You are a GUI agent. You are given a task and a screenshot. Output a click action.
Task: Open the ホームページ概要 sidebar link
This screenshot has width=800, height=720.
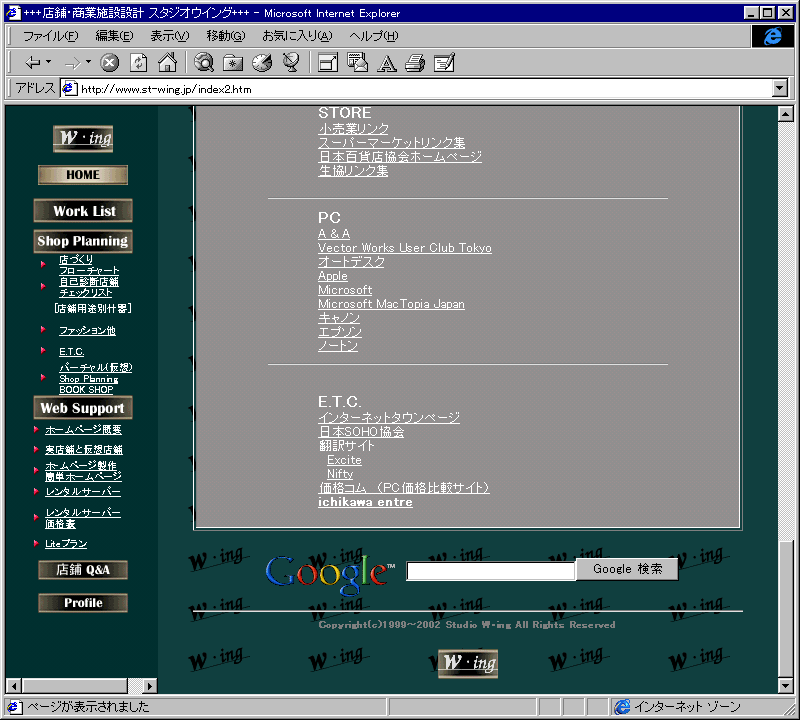click(x=83, y=430)
